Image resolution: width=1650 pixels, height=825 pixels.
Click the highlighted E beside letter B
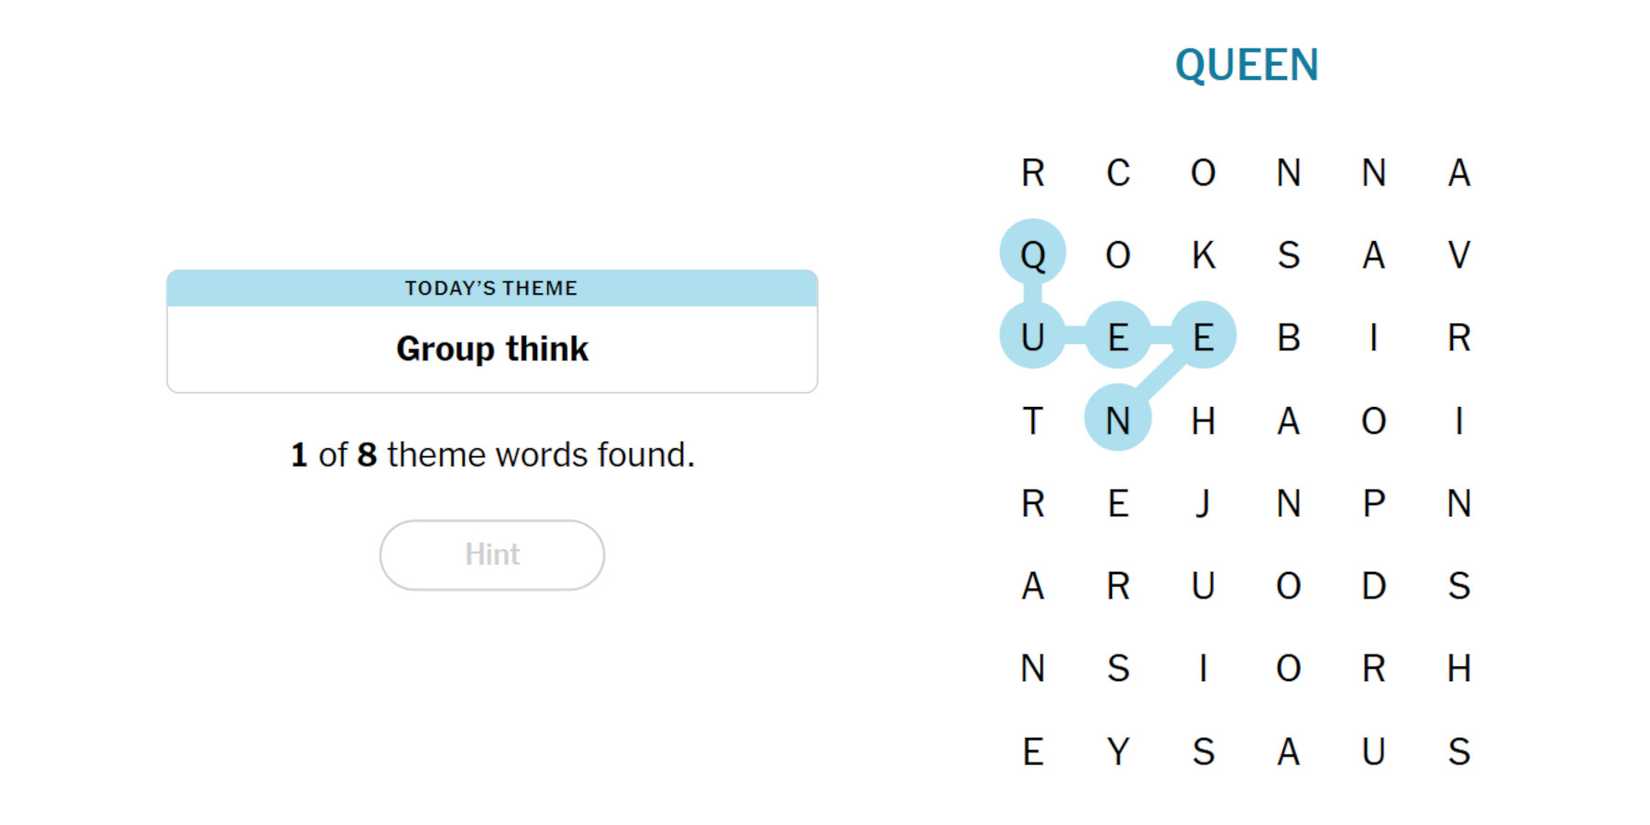pos(1203,337)
